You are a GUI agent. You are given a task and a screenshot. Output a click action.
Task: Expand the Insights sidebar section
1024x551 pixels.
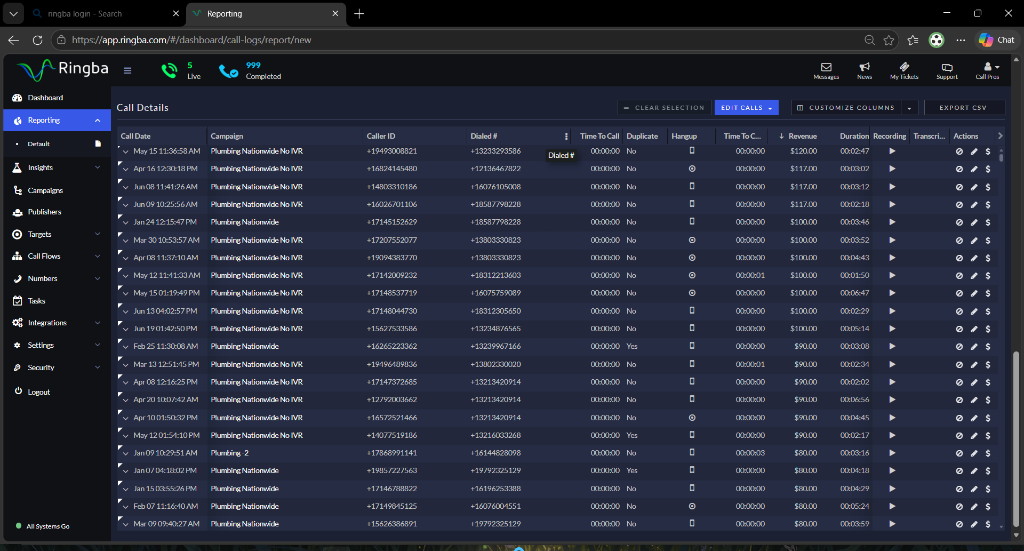[x=97, y=168]
